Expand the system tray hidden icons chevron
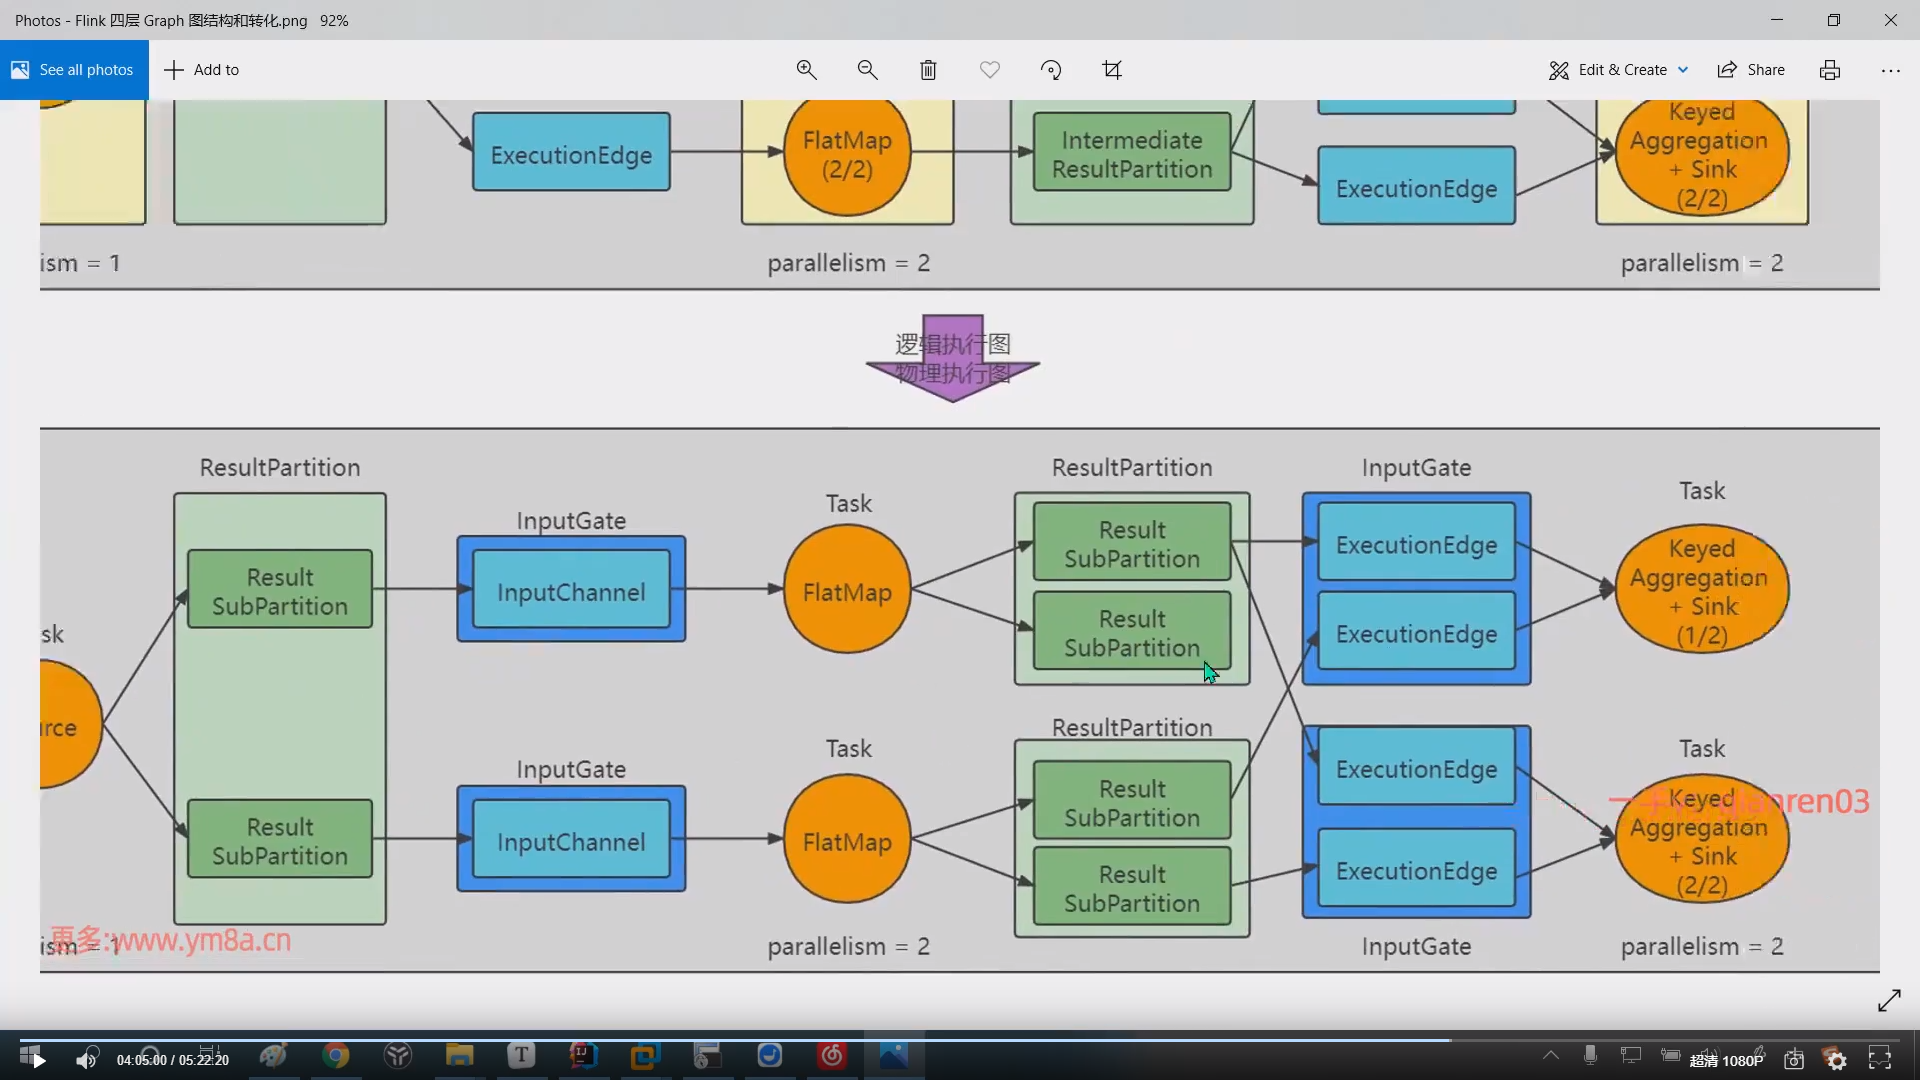This screenshot has width=1920, height=1080. pyautogui.click(x=1551, y=1055)
